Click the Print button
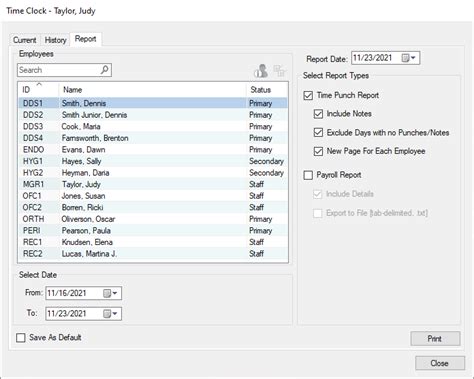This screenshot has width=474, height=379. [x=435, y=339]
